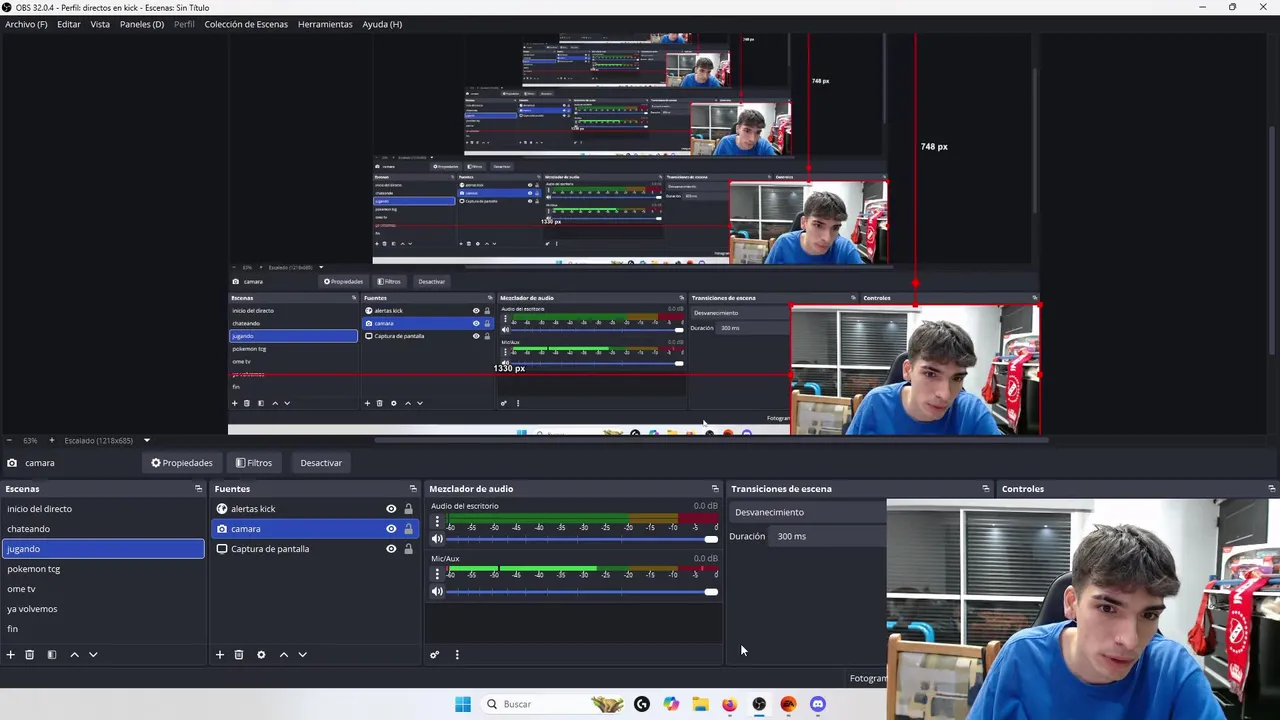Mute the Mic/Aux channel
The width and height of the screenshot is (1280, 720).
437,591
